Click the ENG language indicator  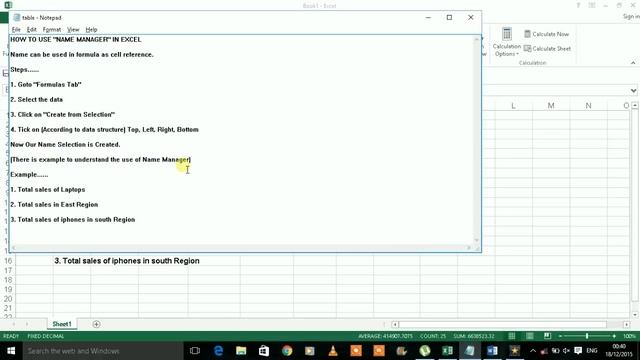click(592, 351)
